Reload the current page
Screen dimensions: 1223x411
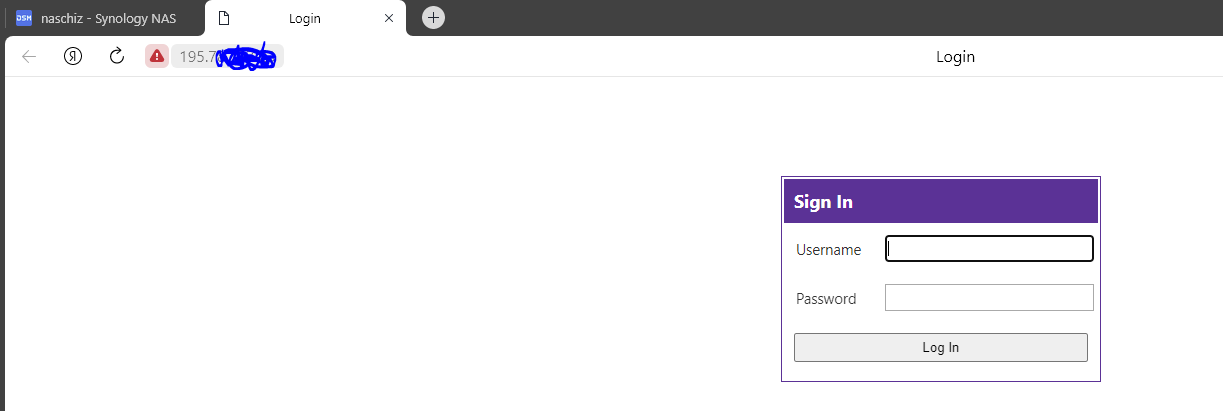click(116, 57)
